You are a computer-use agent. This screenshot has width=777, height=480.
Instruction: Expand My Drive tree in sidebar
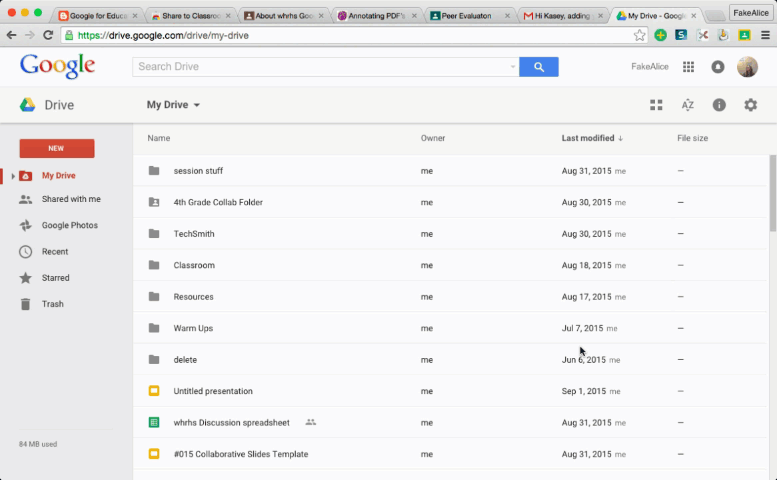[13, 176]
